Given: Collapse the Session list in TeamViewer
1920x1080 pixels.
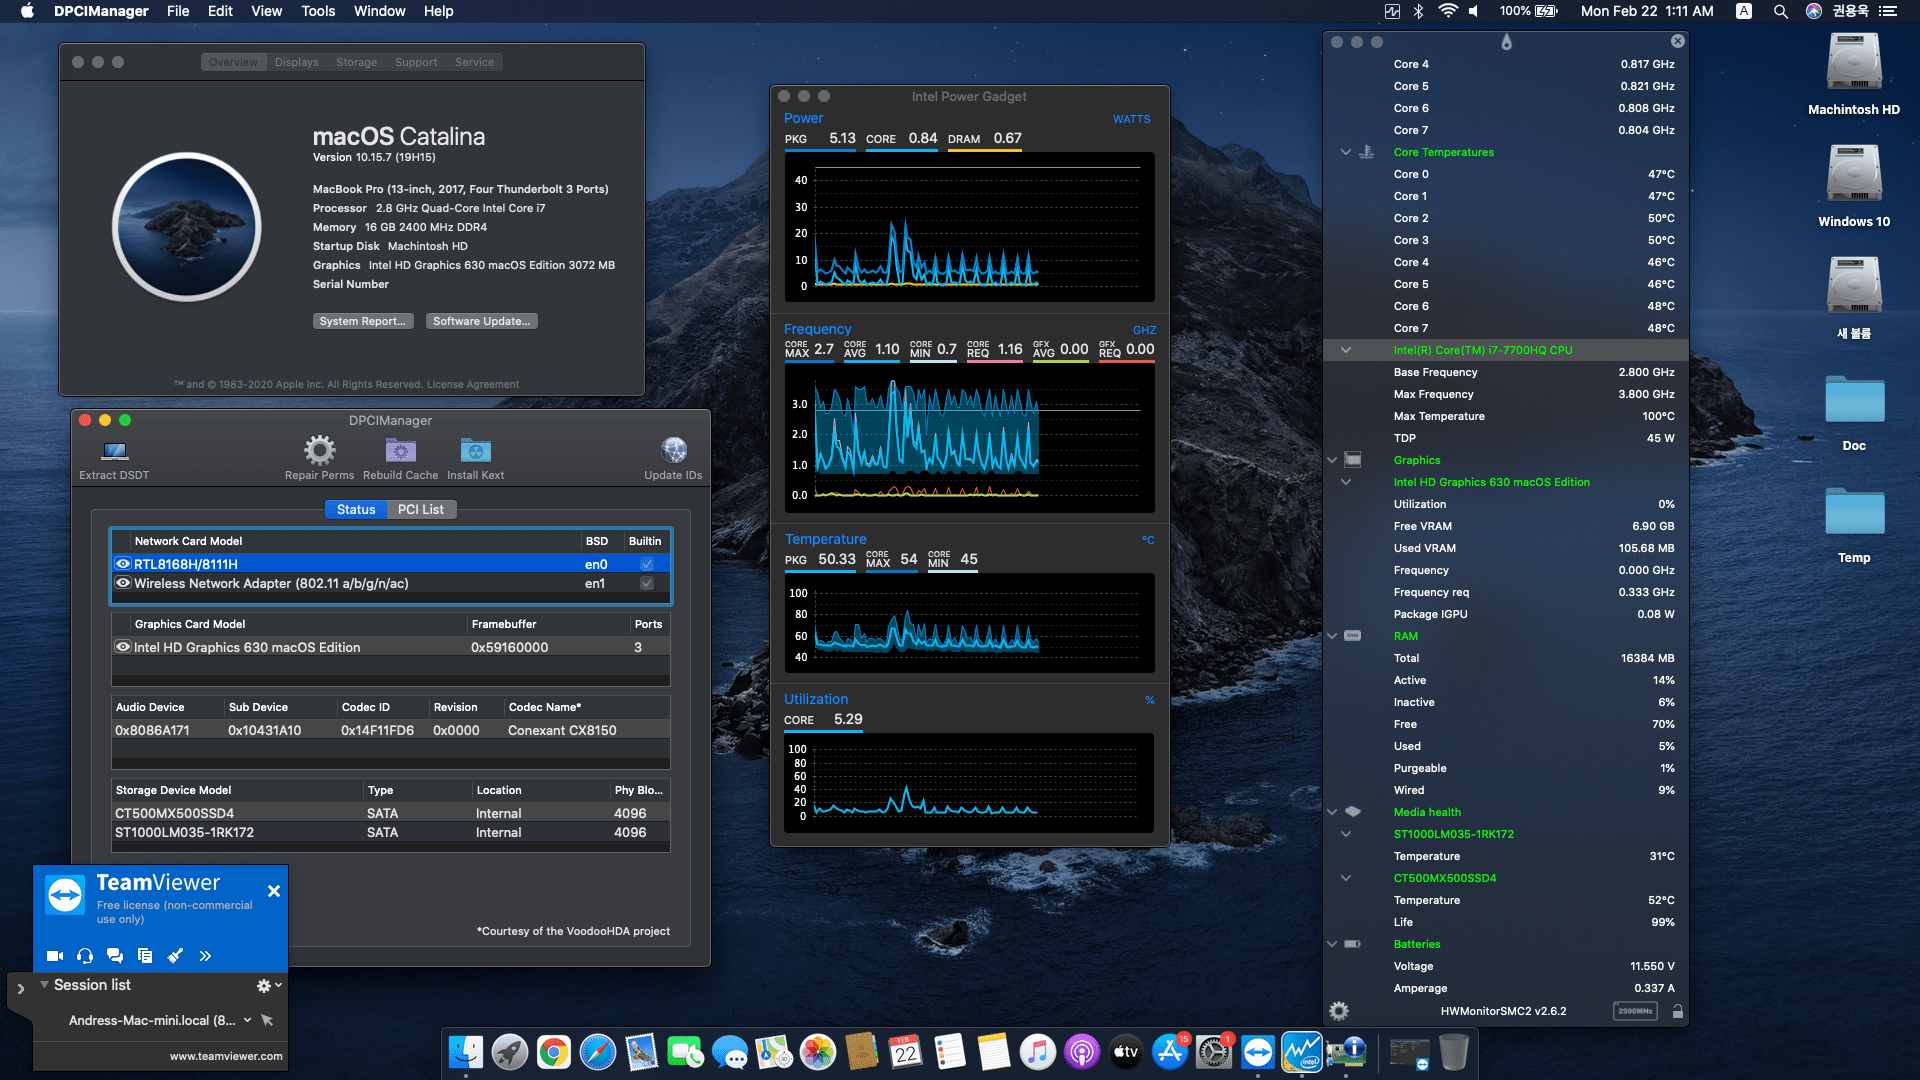Looking at the screenshot, I should (x=44, y=984).
